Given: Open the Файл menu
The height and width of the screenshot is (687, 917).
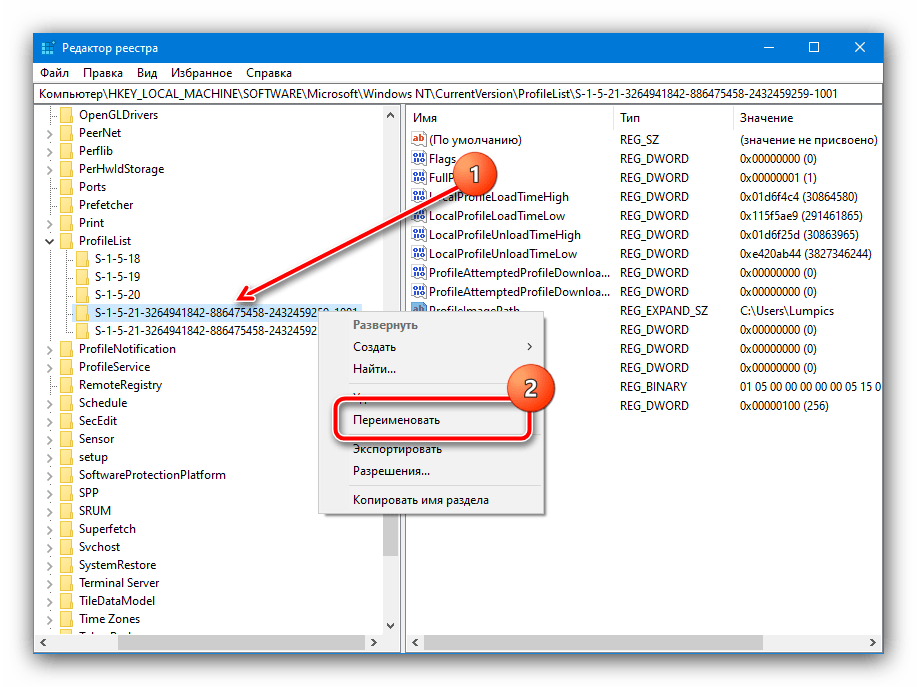Looking at the screenshot, I should click(x=54, y=73).
